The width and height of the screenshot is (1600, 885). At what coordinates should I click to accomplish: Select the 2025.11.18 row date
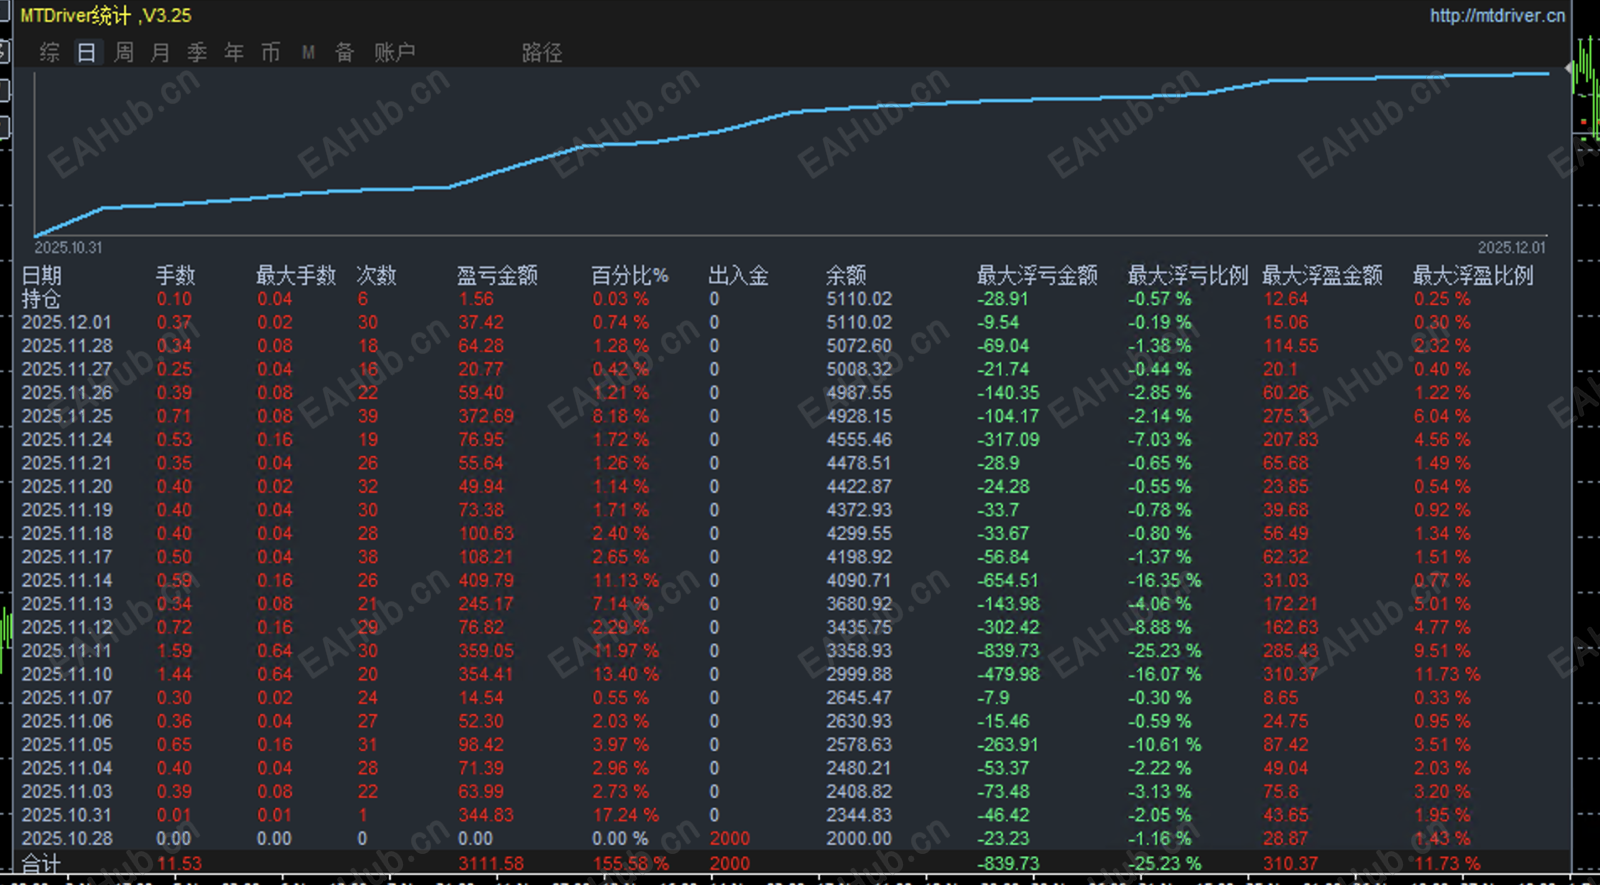[67, 534]
